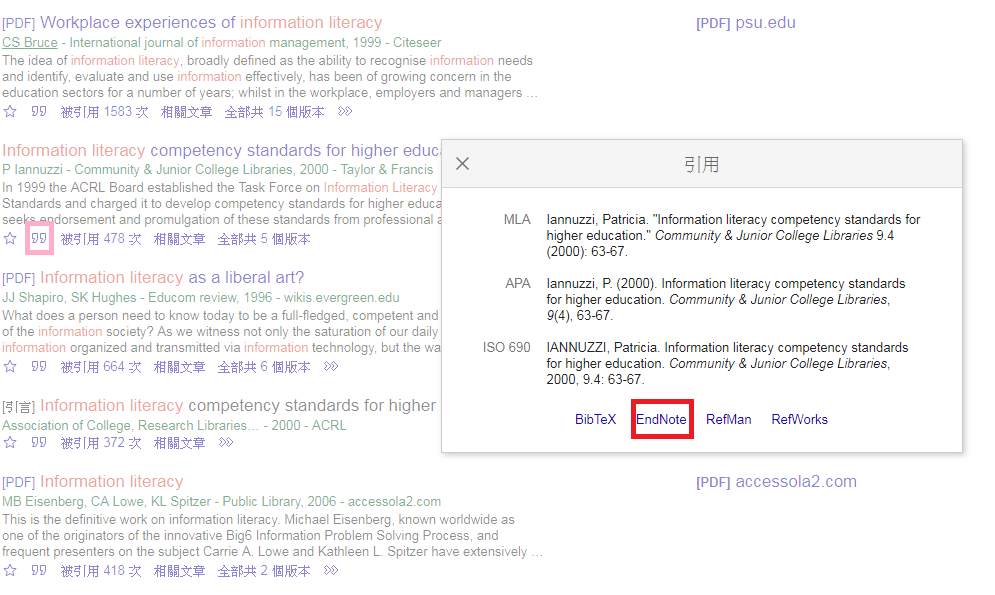Click the [引言] competency standards citation title
The image size is (995, 595).
tap(238, 405)
